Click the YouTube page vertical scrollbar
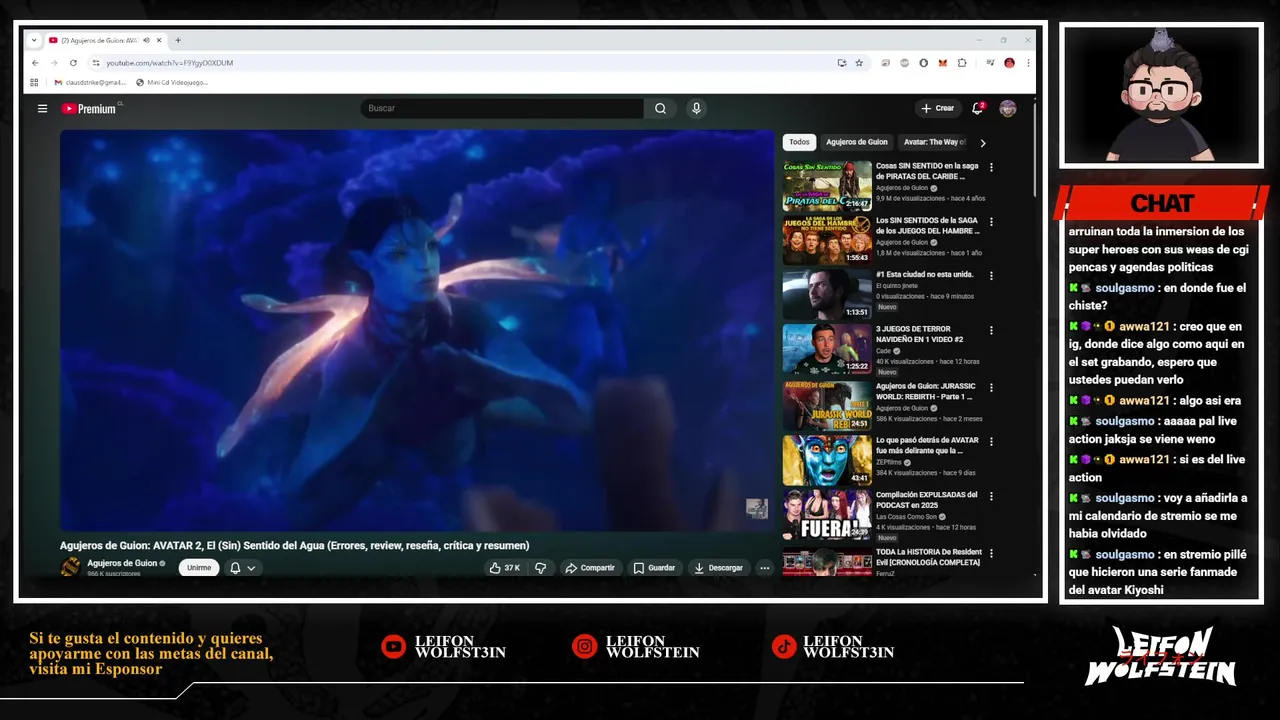 pyautogui.click(x=1034, y=148)
